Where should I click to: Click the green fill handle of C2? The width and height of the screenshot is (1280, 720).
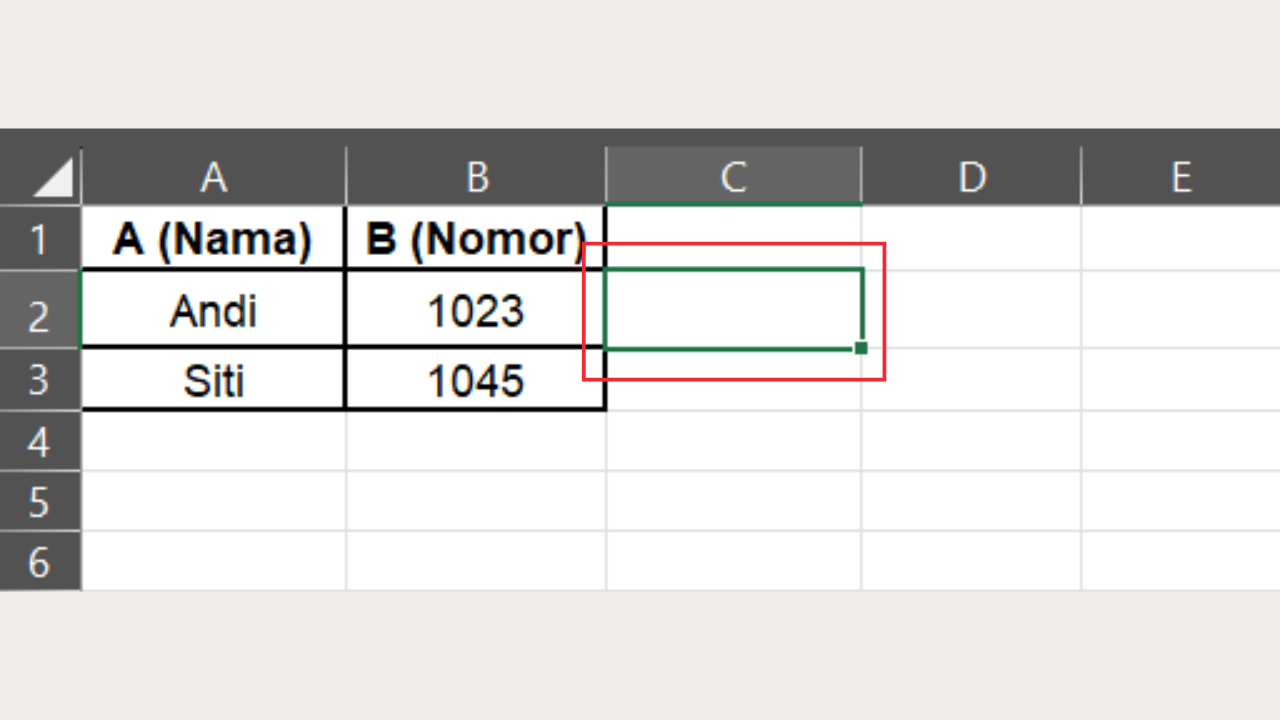[861, 348]
